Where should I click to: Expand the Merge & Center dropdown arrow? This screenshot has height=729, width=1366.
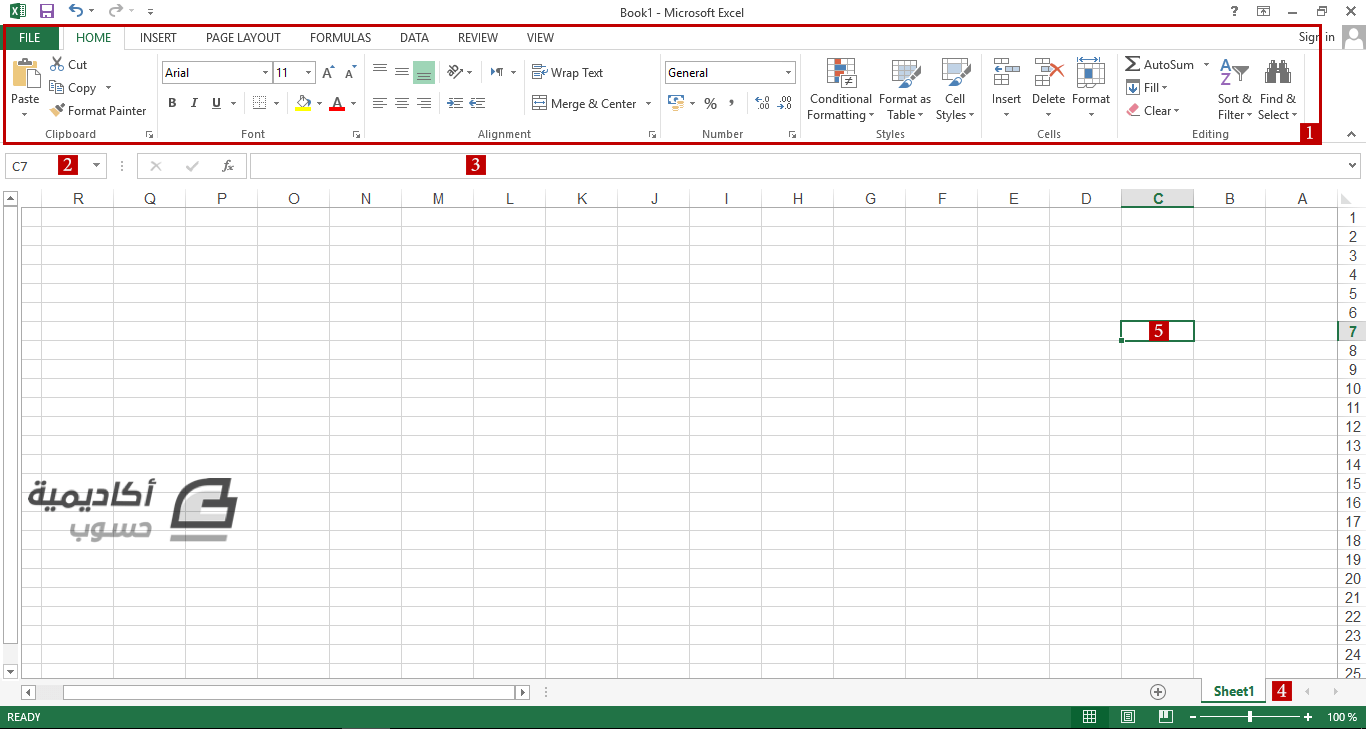648,104
